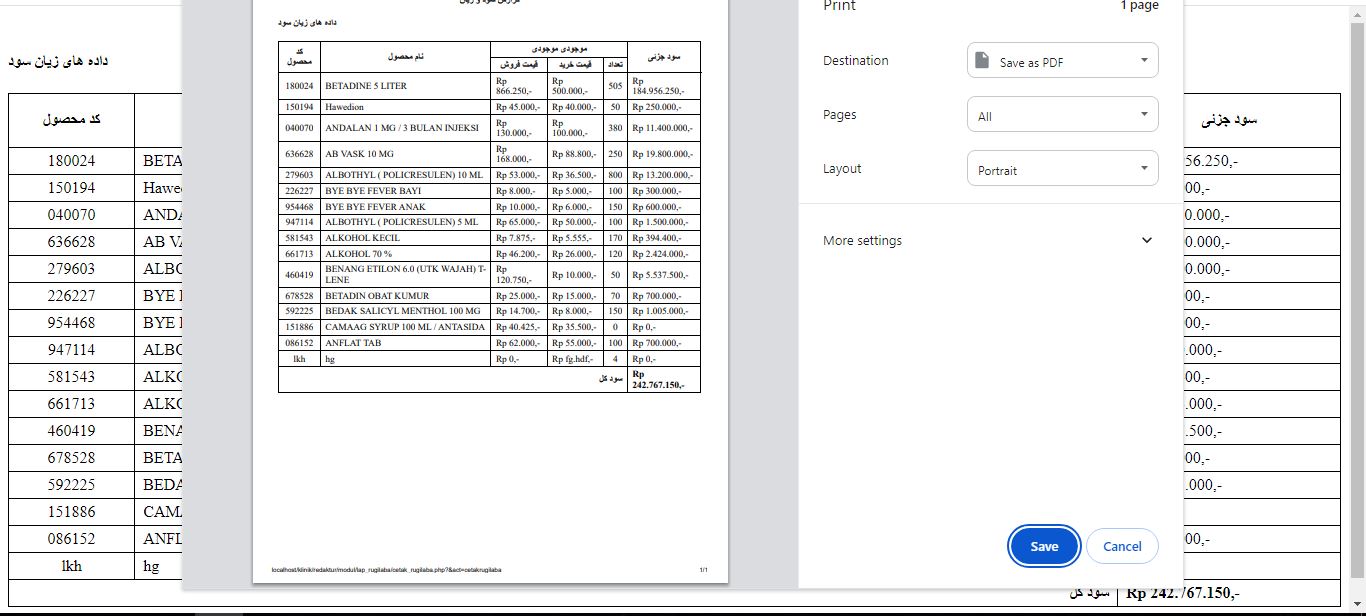The height and width of the screenshot is (616, 1366).
Task: Click the print preview page thumbnail
Action: (490, 290)
